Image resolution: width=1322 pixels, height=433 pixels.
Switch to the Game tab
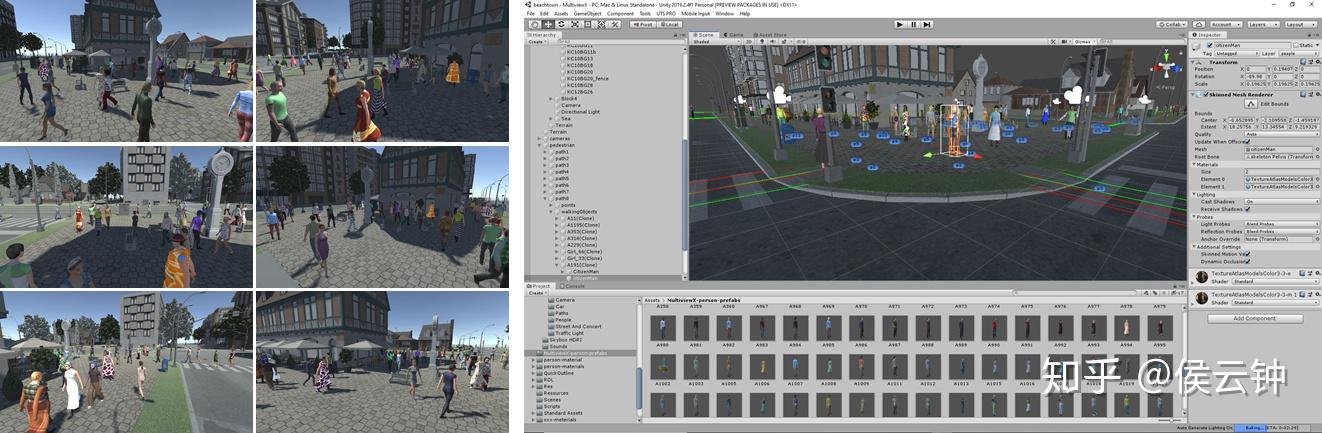pos(735,34)
